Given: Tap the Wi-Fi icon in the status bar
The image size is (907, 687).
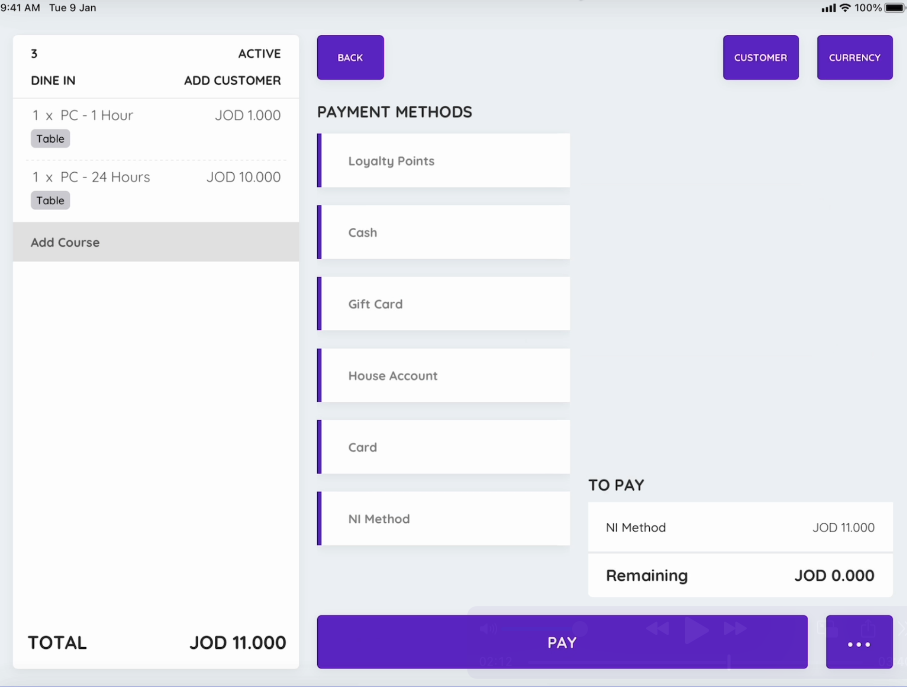Looking at the screenshot, I should [845, 8].
